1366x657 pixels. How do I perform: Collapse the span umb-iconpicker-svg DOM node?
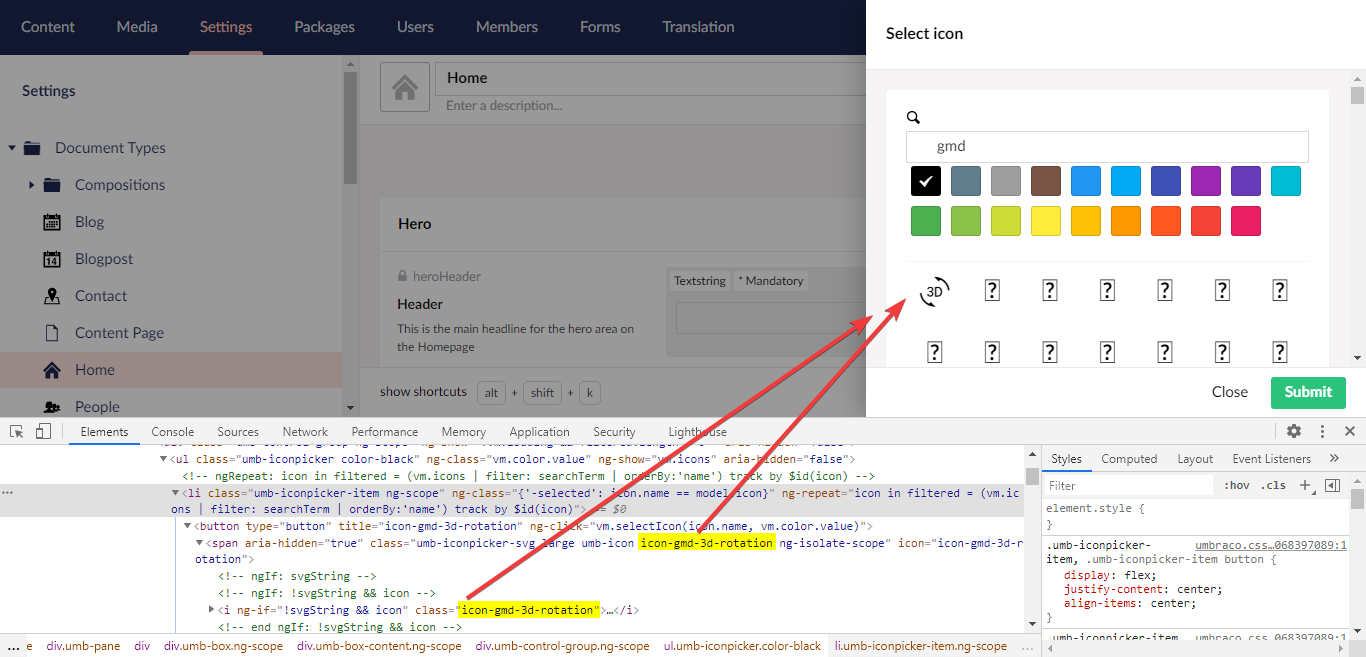[x=199, y=543]
